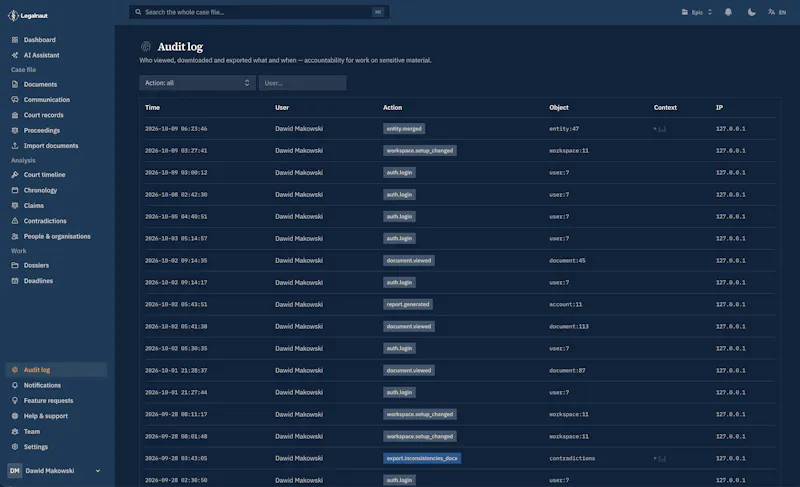Open Team link in sidebar
This screenshot has width=800, height=487.
(x=32, y=431)
